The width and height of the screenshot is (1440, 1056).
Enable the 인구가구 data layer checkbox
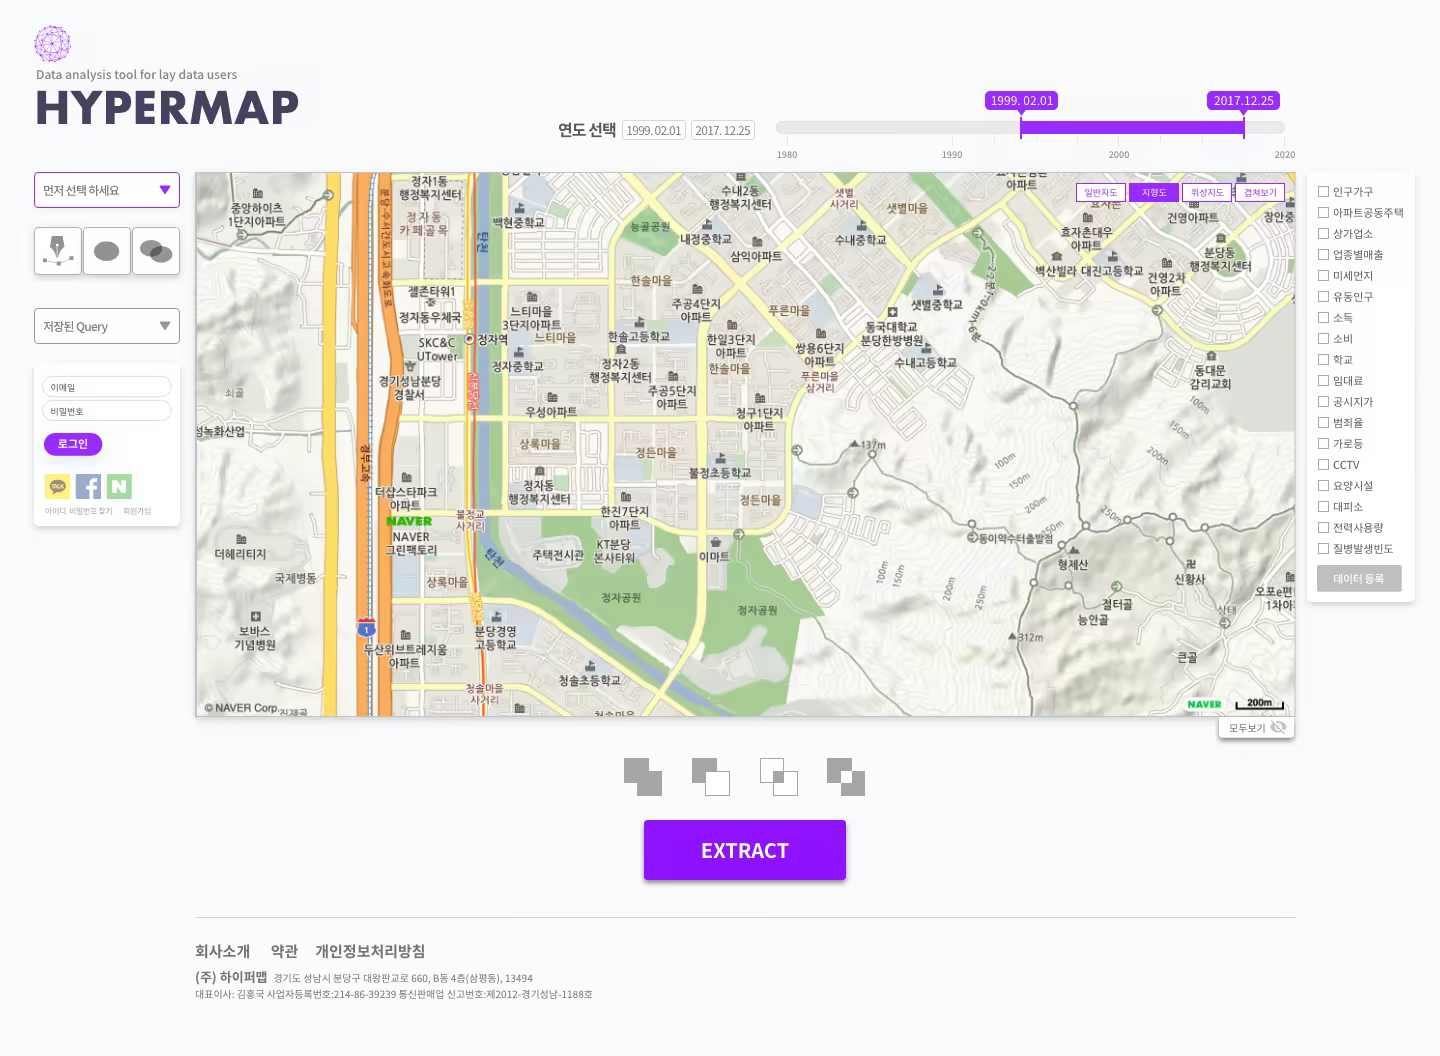(1324, 192)
